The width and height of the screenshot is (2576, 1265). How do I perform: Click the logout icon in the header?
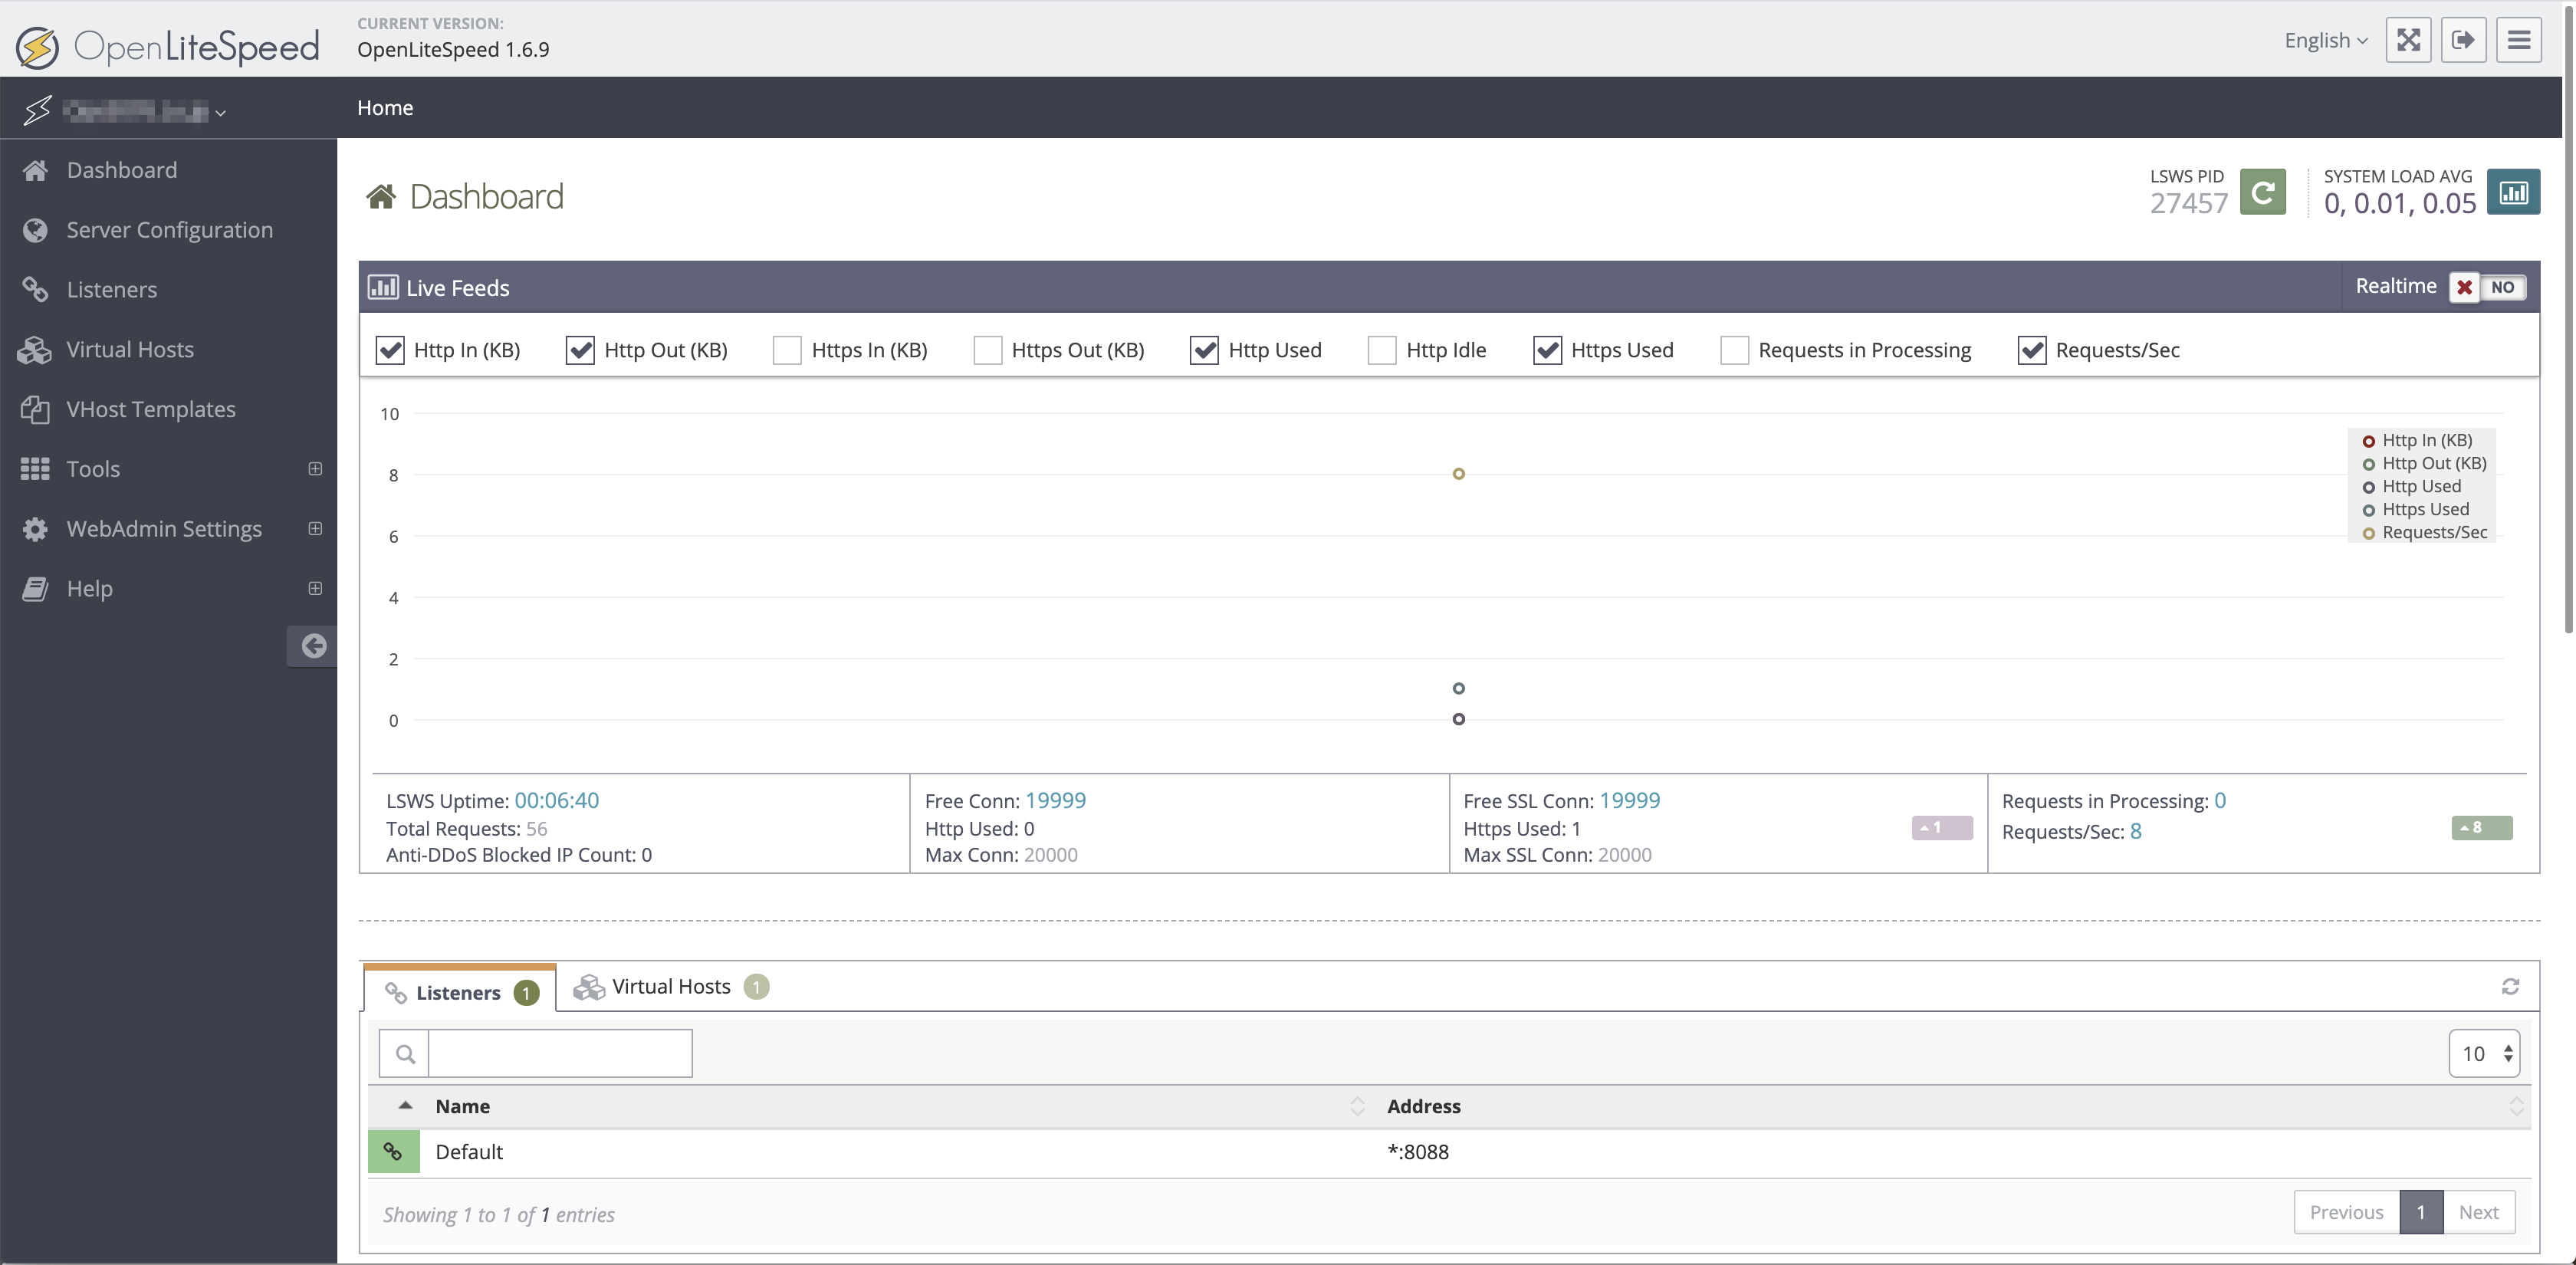(x=2465, y=40)
